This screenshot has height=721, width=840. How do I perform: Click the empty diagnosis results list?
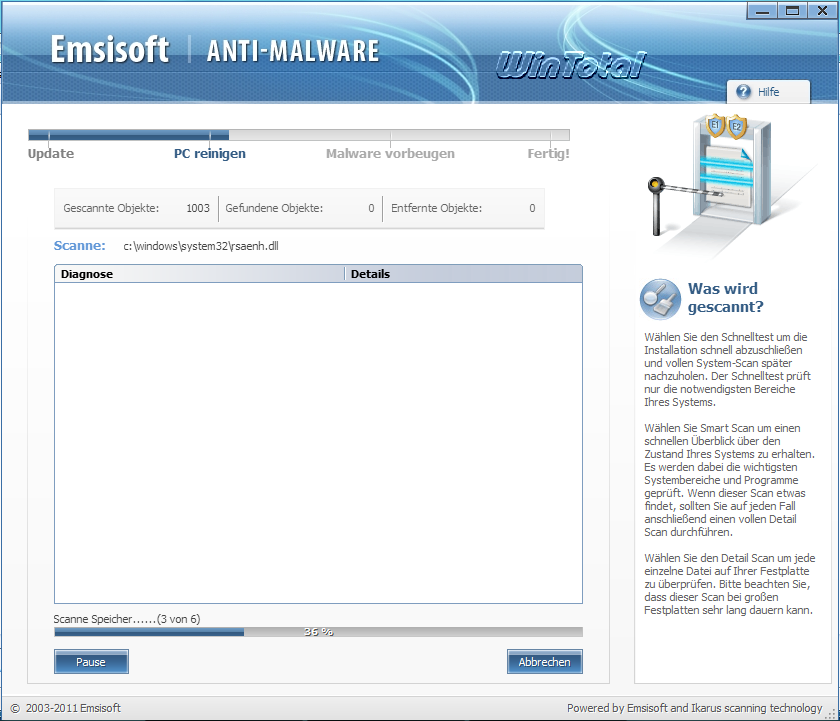pos(318,442)
